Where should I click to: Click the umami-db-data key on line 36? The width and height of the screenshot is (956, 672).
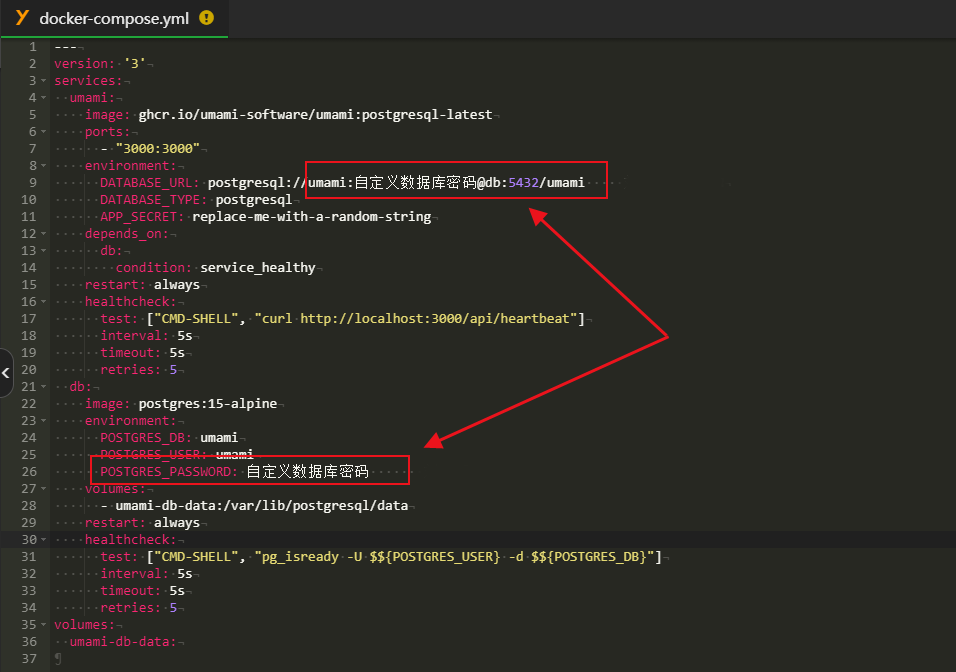123,642
